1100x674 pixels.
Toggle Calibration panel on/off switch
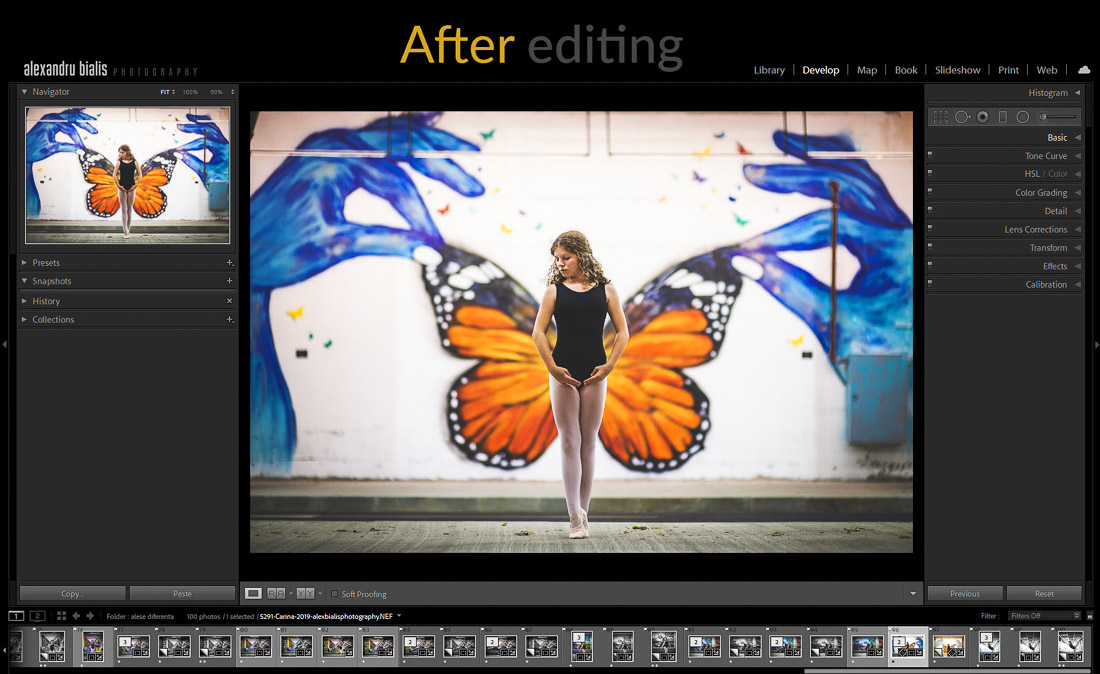(x=930, y=283)
